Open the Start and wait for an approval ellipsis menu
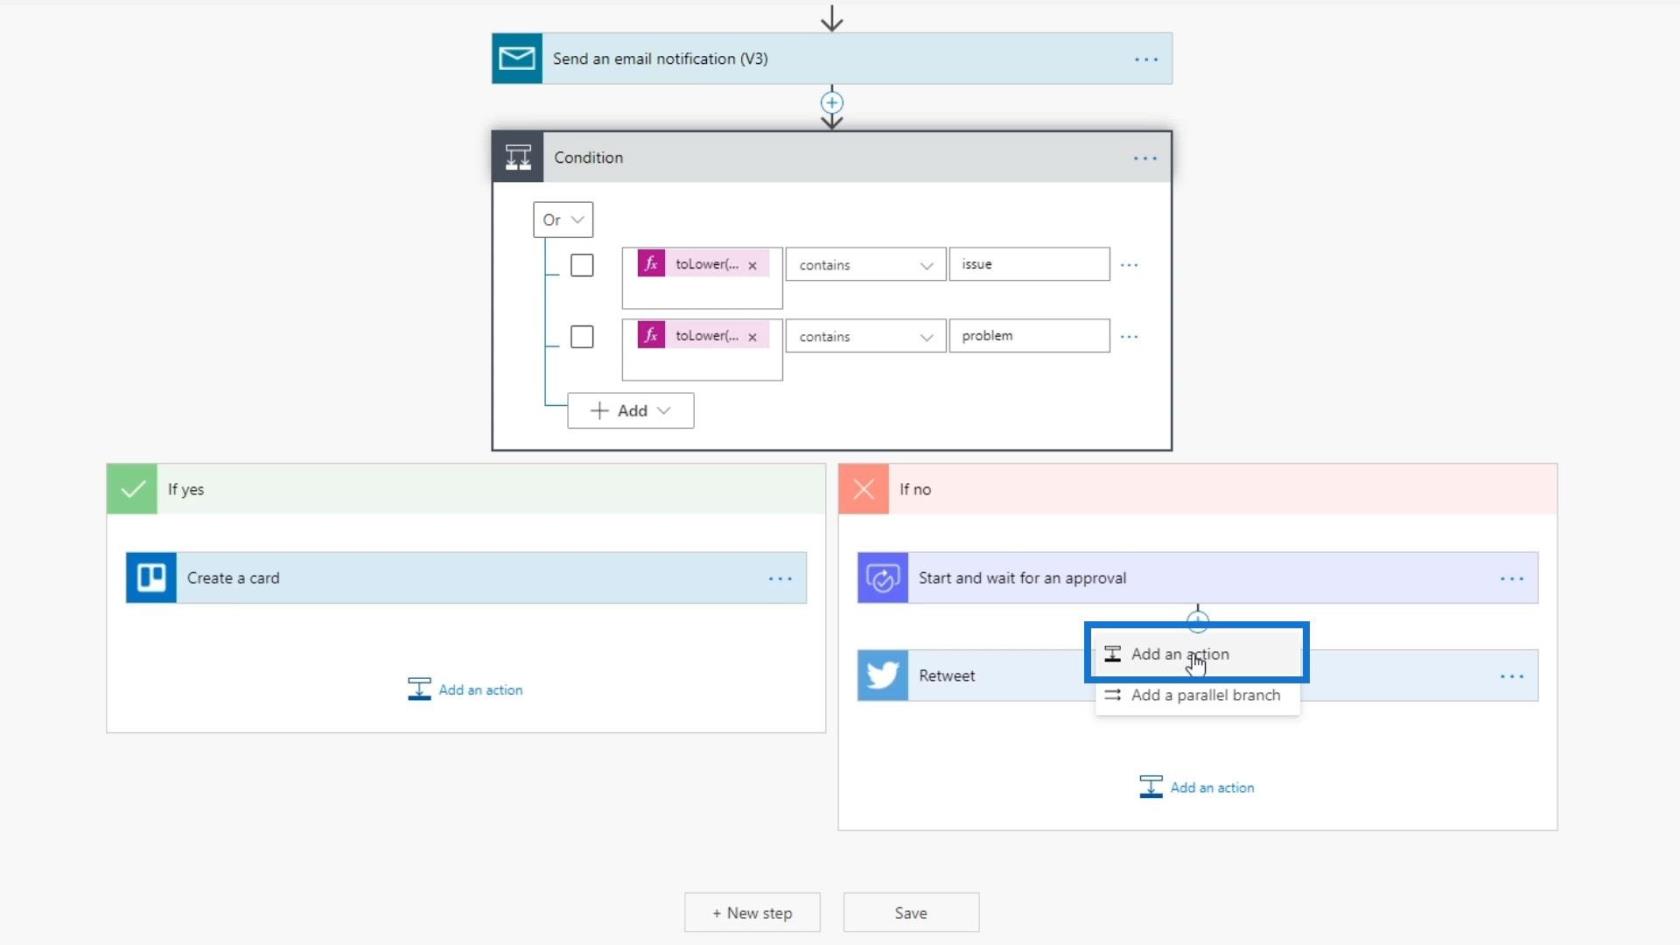The image size is (1680, 945). [x=1512, y=579]
